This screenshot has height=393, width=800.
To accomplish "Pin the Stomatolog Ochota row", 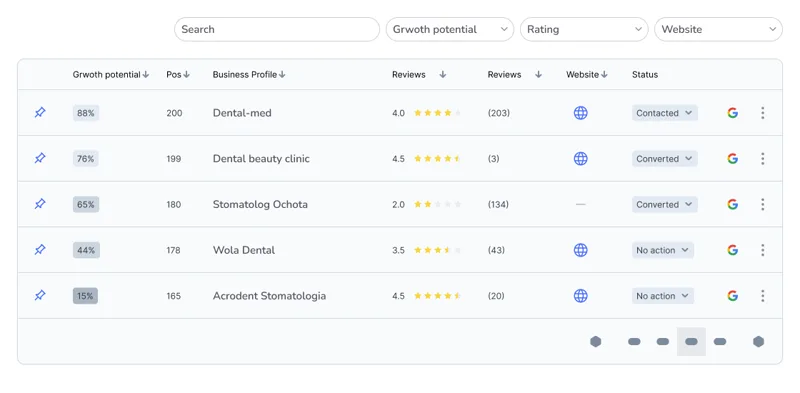I will pyautogui.click(x=40, y=204).
